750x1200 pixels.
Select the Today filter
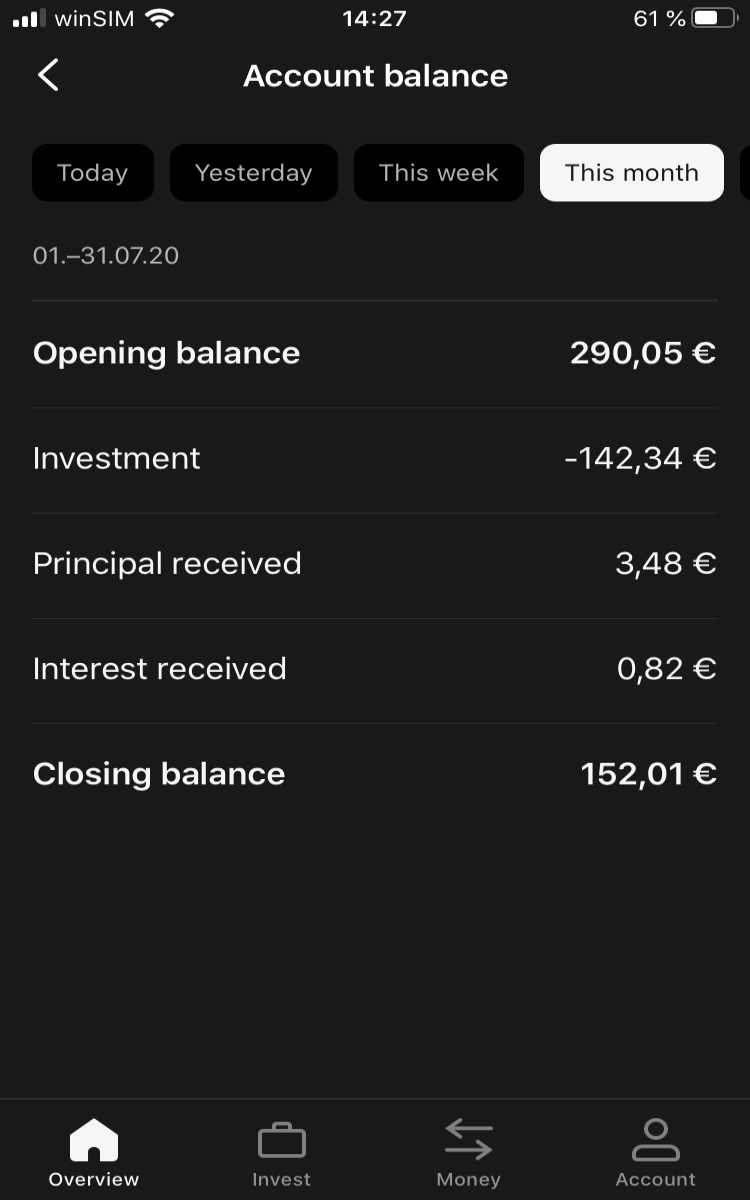point(93,173)
